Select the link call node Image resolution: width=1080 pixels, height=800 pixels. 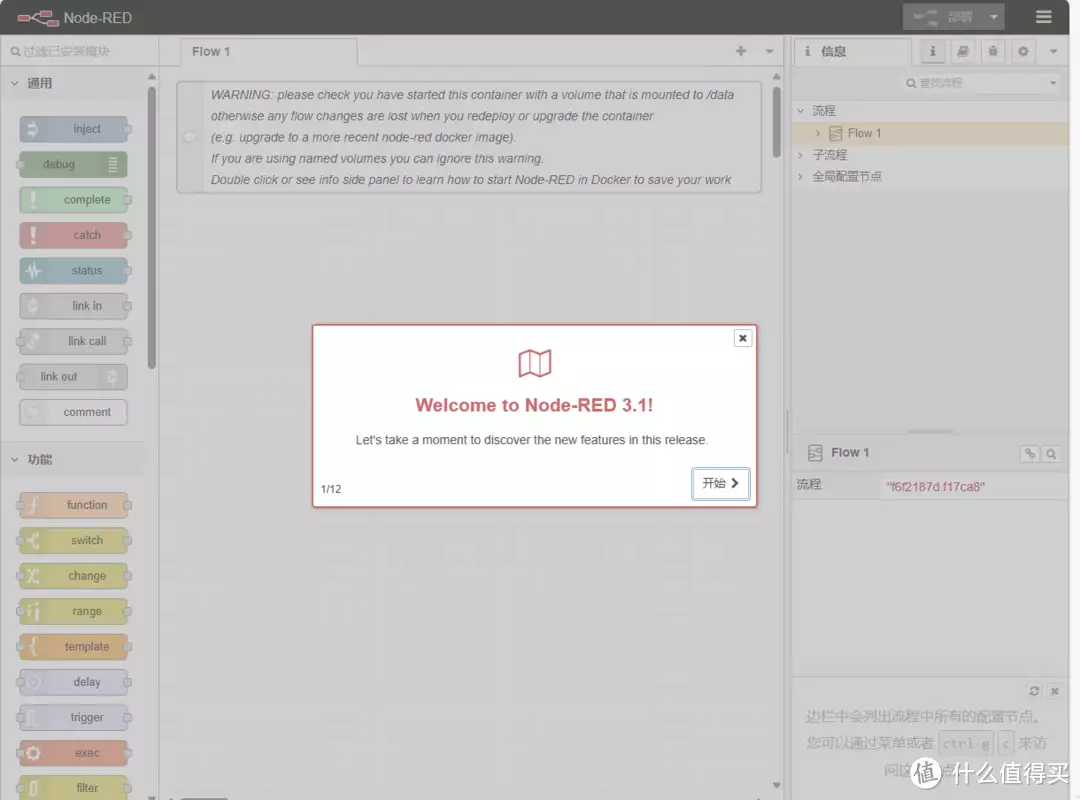(74, 341)
